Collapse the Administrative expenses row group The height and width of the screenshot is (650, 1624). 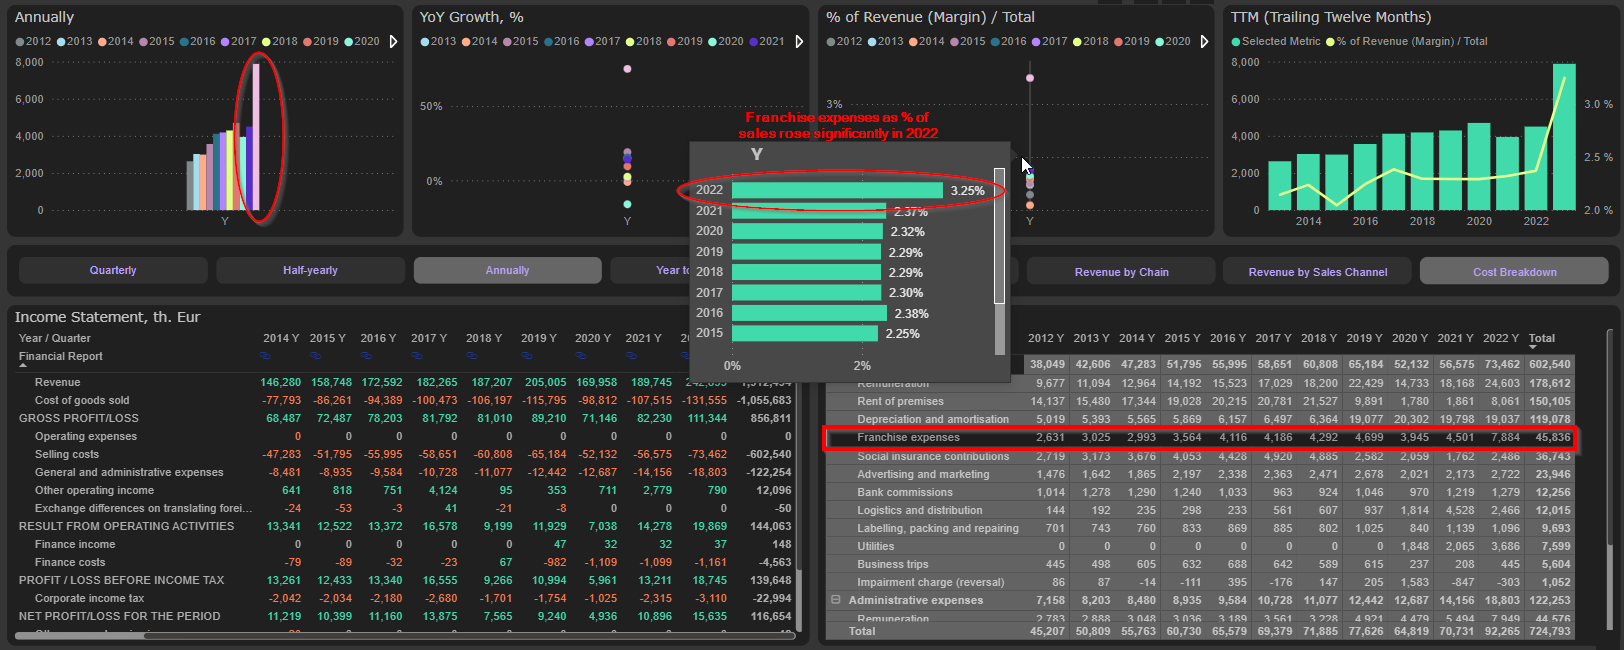click(835, 600)
